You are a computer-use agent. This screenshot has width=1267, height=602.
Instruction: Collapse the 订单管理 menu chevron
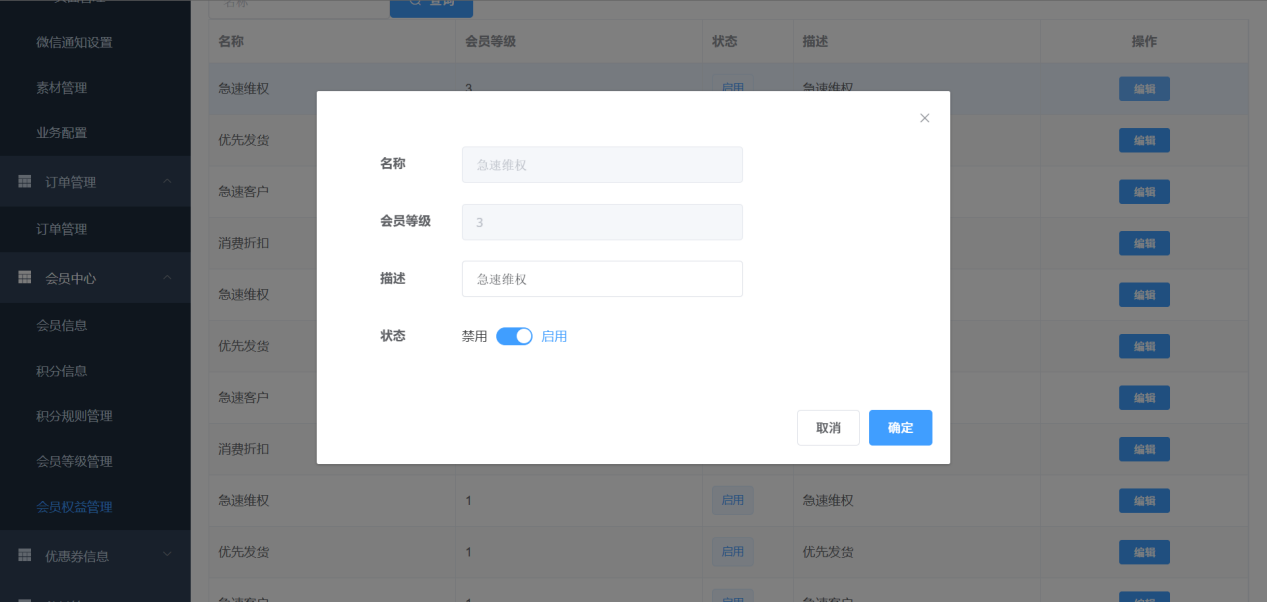pyautogui.click(x=167, y=181)
